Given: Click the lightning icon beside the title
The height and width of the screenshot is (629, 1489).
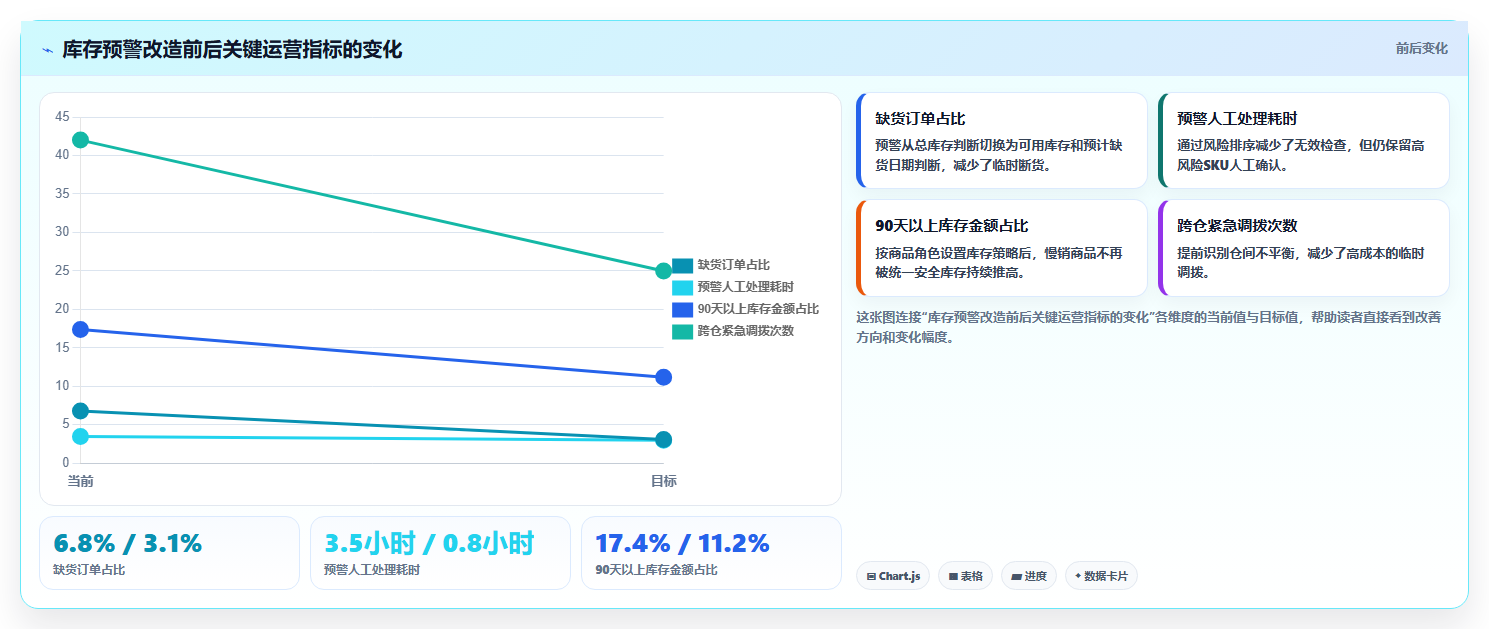Looking at the screenshot, I should 48,50.
